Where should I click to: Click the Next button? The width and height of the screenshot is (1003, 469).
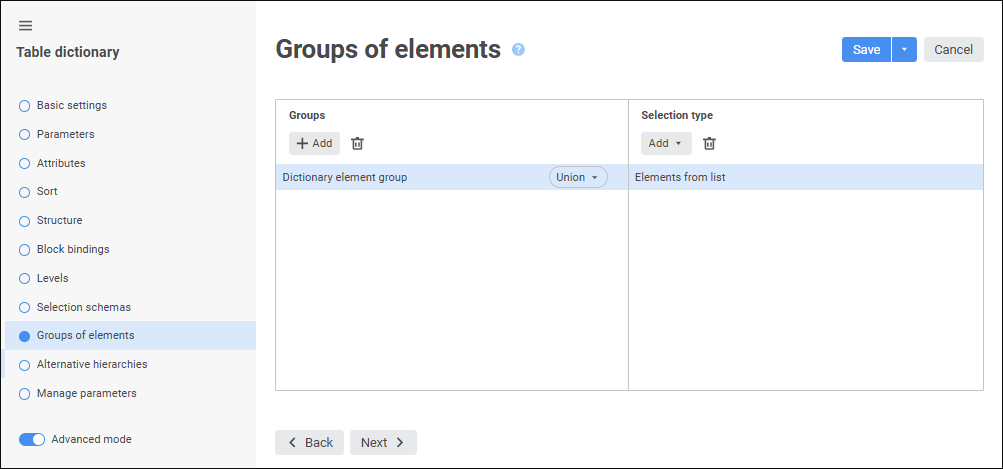pyautogui.click(x=383, y=443)
